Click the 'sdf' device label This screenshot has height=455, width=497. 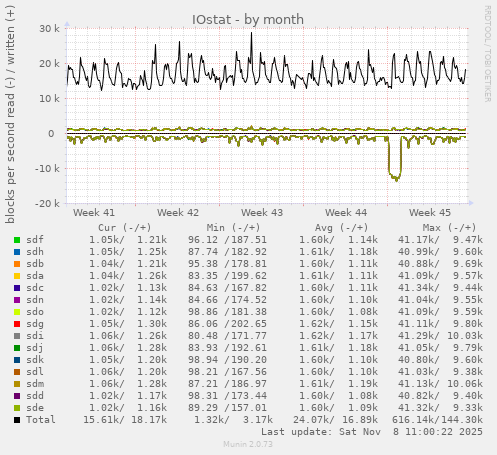(35, 240)
